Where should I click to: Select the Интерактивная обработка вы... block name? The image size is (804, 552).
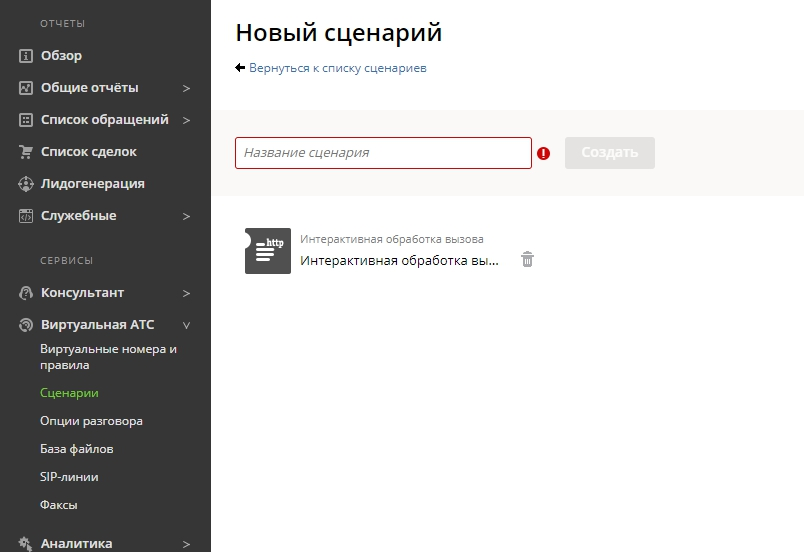[x=399, y=261]
